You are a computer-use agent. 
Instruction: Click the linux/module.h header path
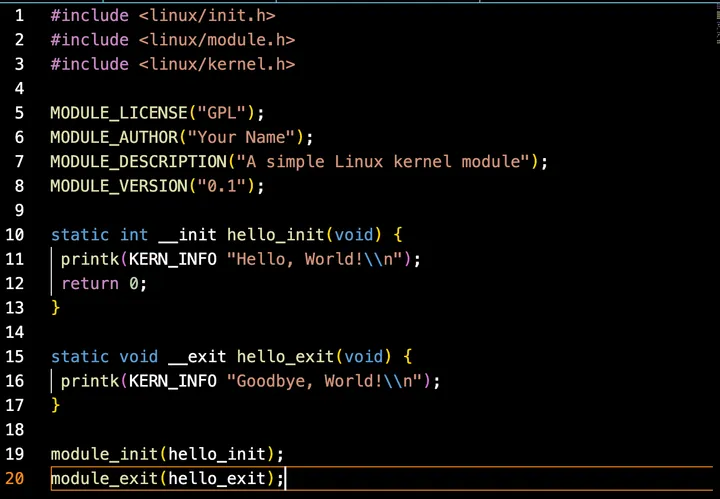coord(216,40)
